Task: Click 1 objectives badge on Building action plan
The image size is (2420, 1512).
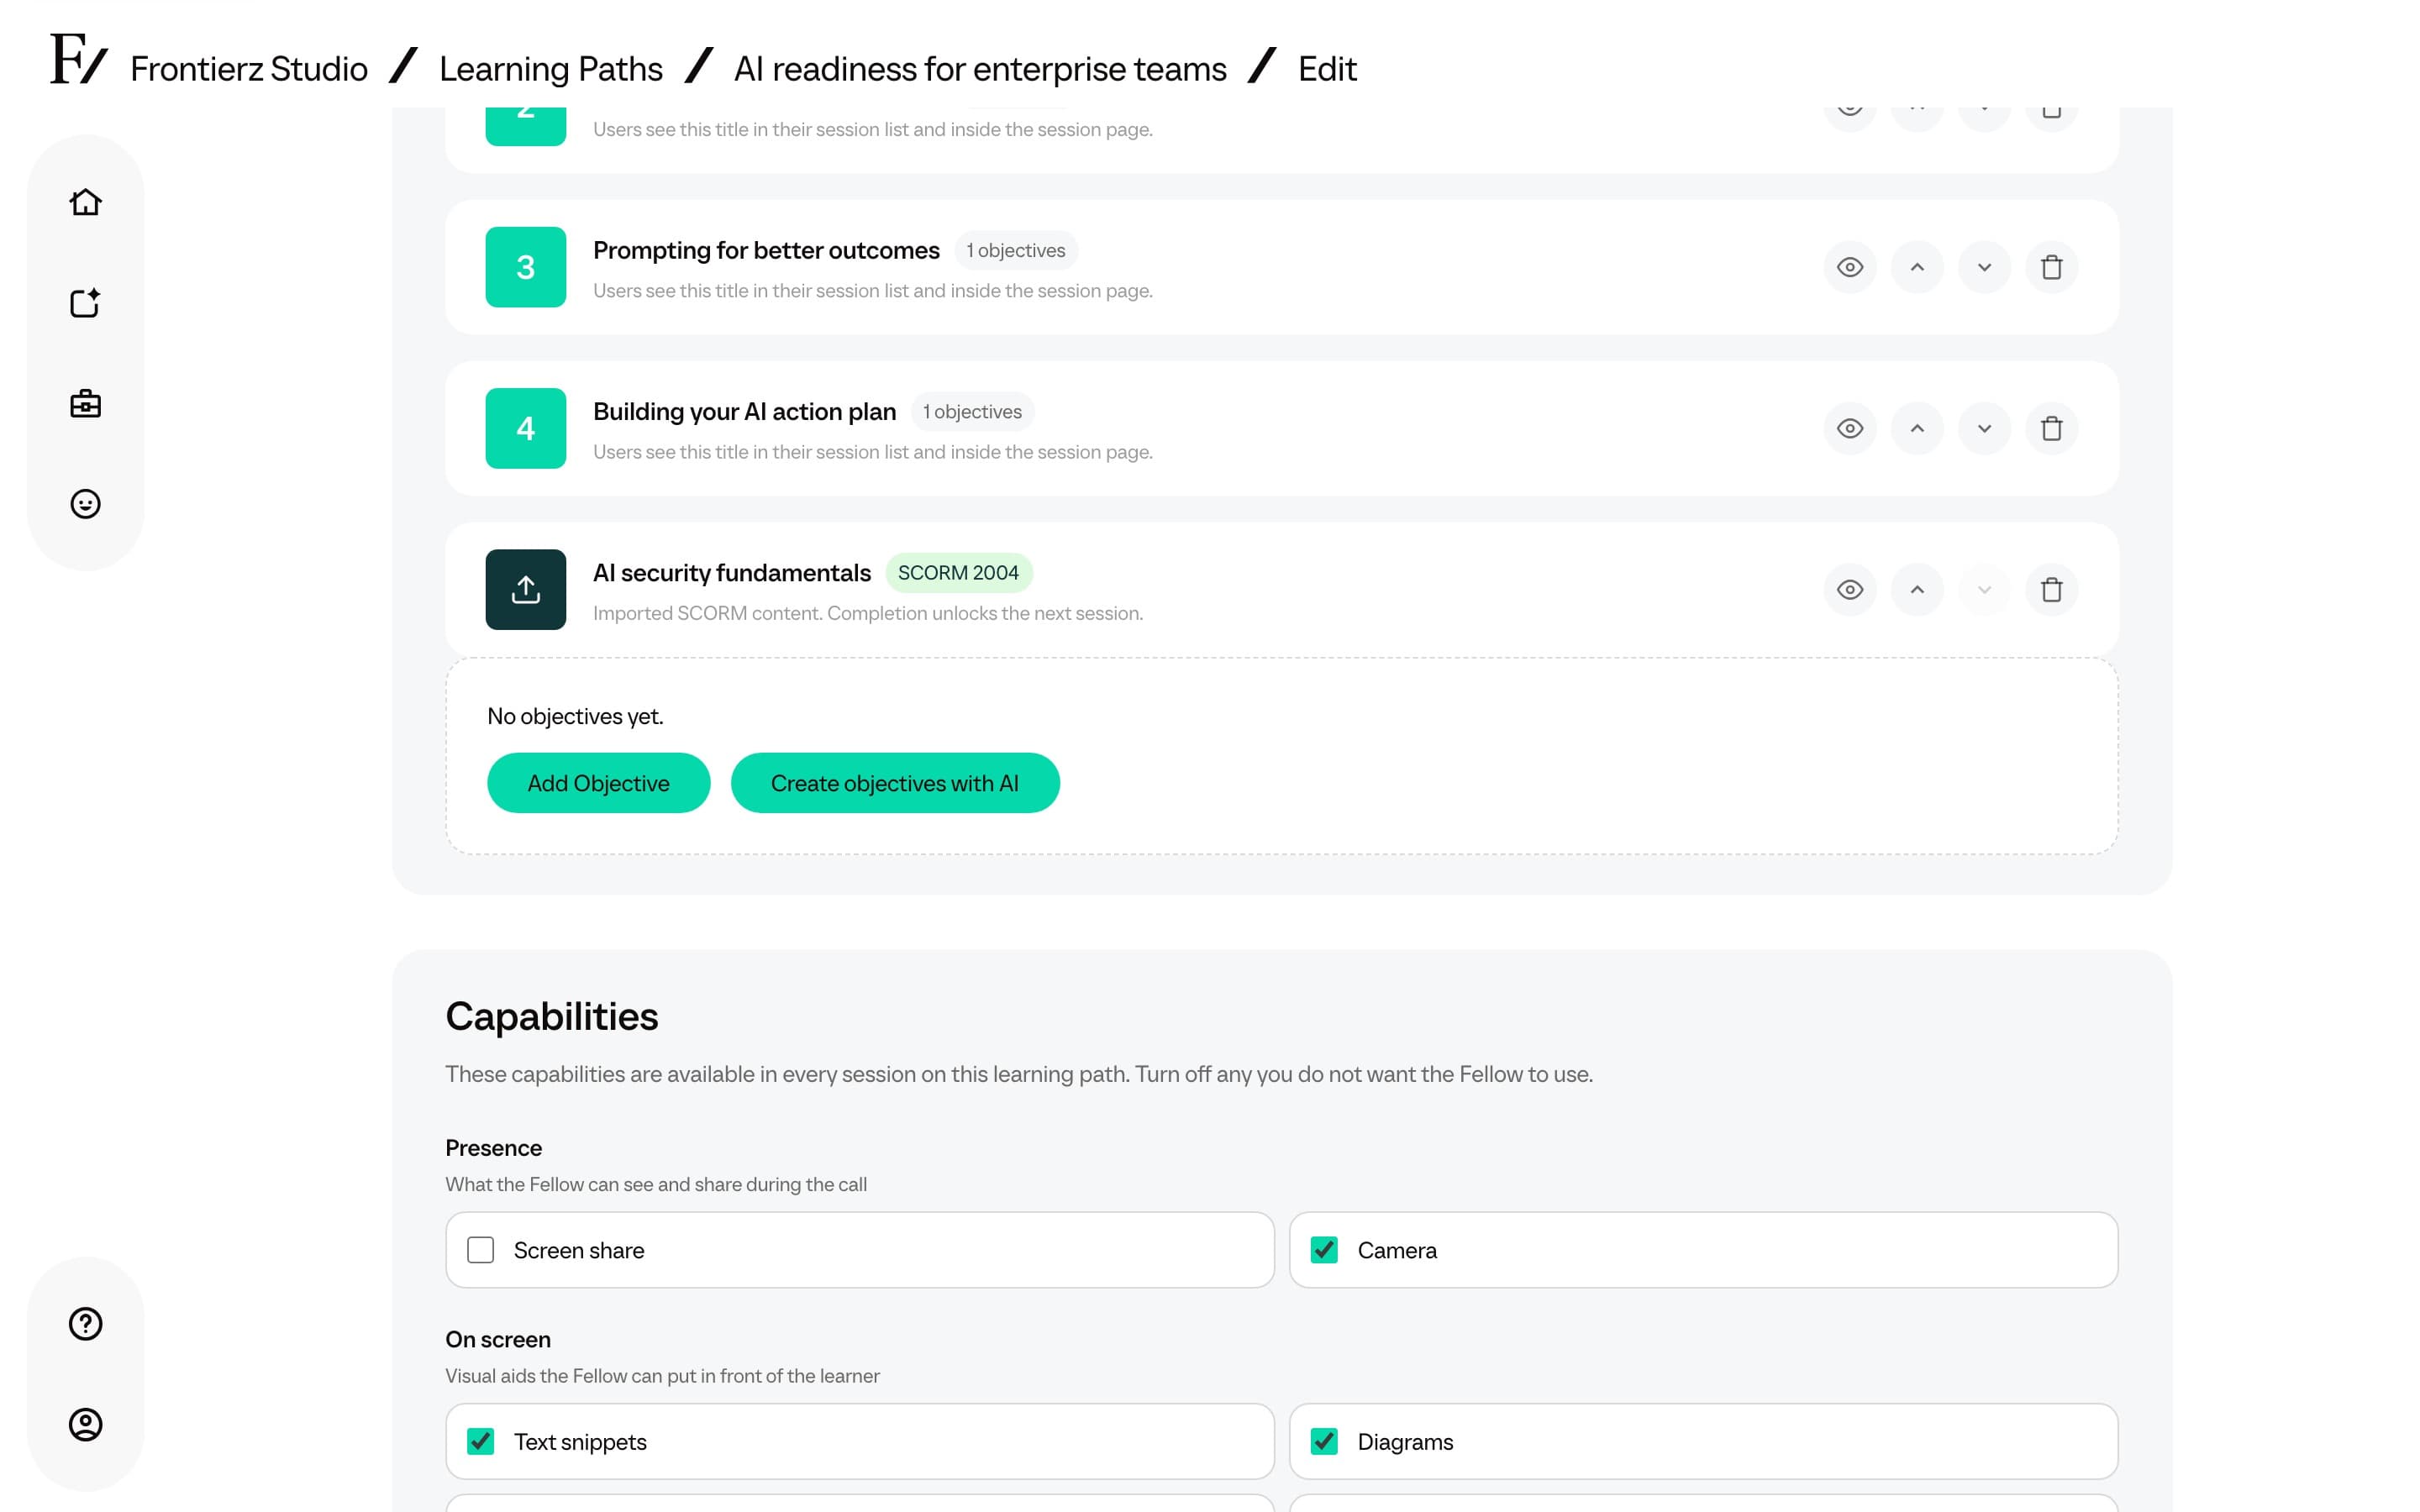Action: (972, 411)
